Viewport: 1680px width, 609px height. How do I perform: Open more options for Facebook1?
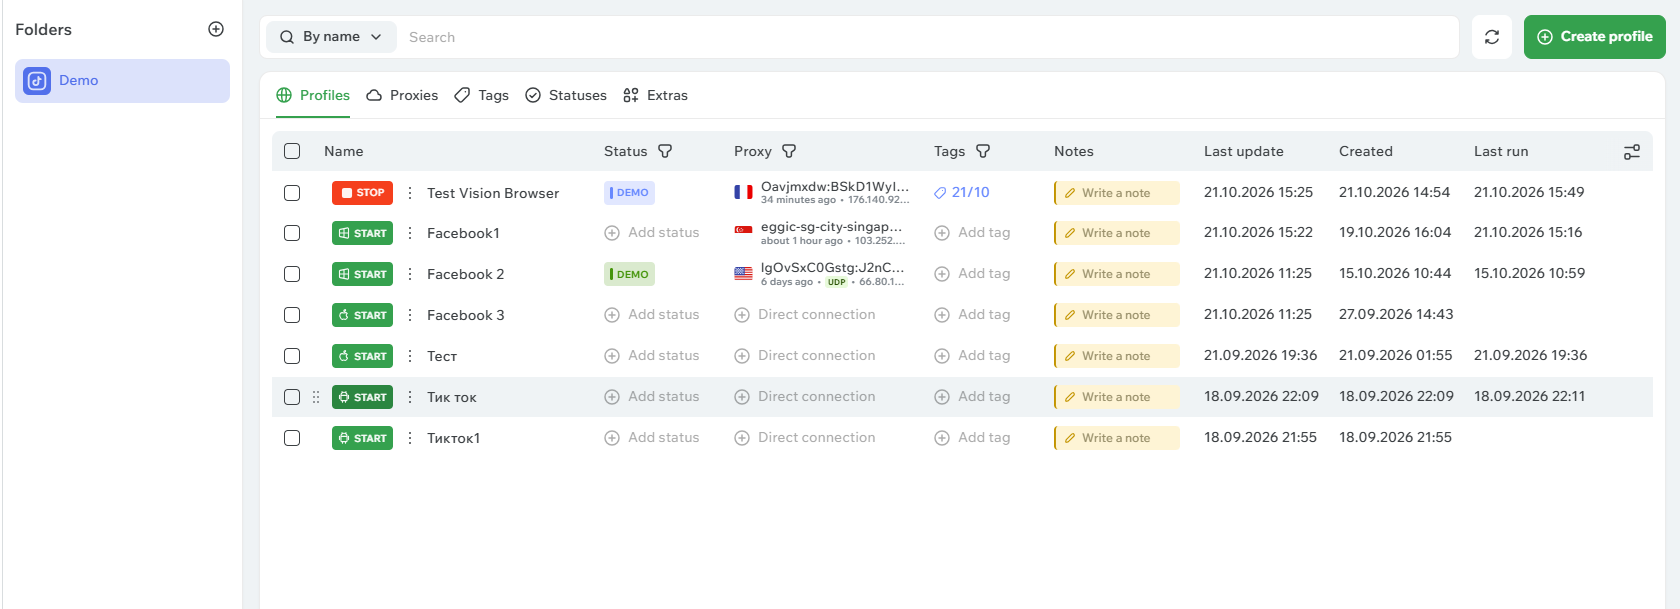click(x=410, y=233)
